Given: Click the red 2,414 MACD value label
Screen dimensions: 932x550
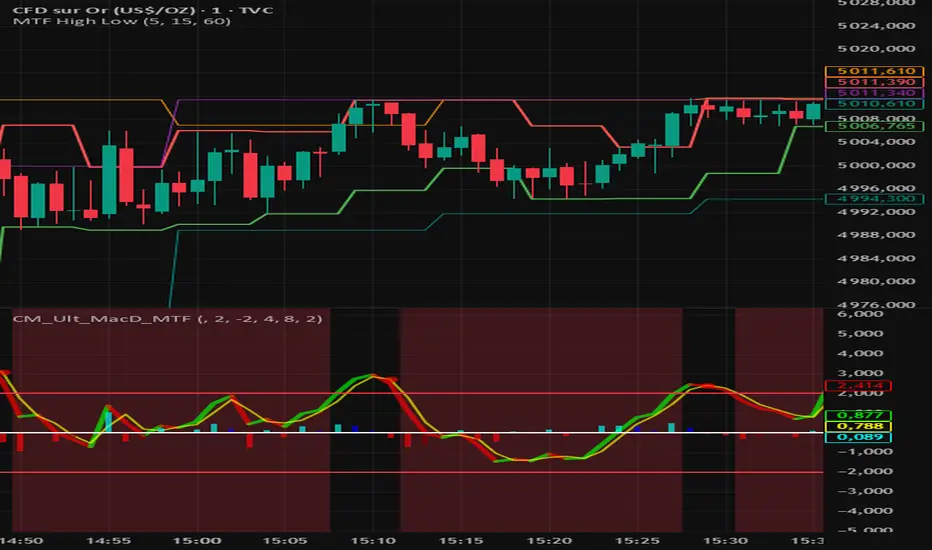Looking at the screenshot, I should click(858, 386).
